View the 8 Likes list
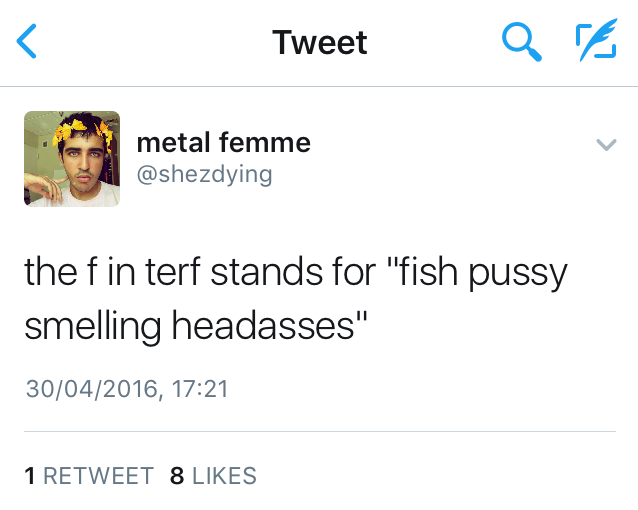Viewport: 638px width, 510px height. pyautogui.click(x=213, y=476)
